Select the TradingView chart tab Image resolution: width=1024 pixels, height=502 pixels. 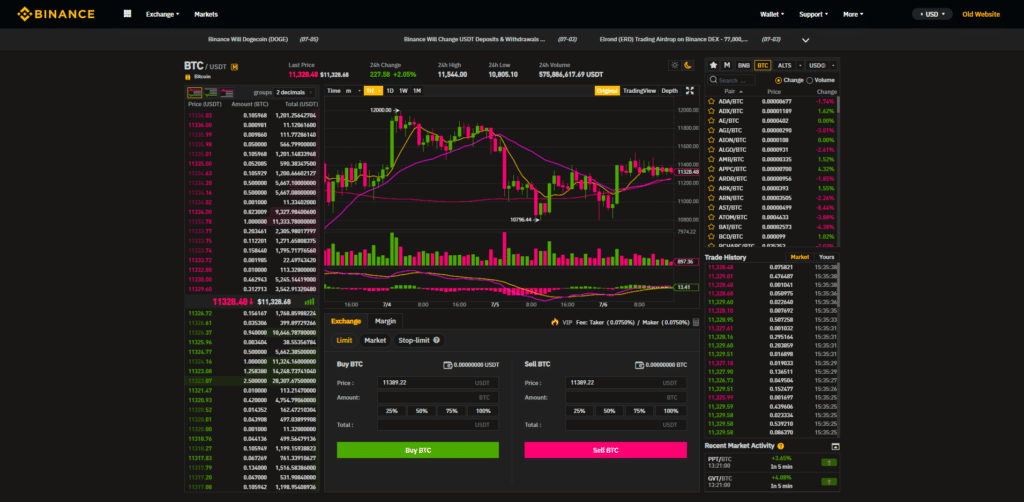(x=638, y=90)
